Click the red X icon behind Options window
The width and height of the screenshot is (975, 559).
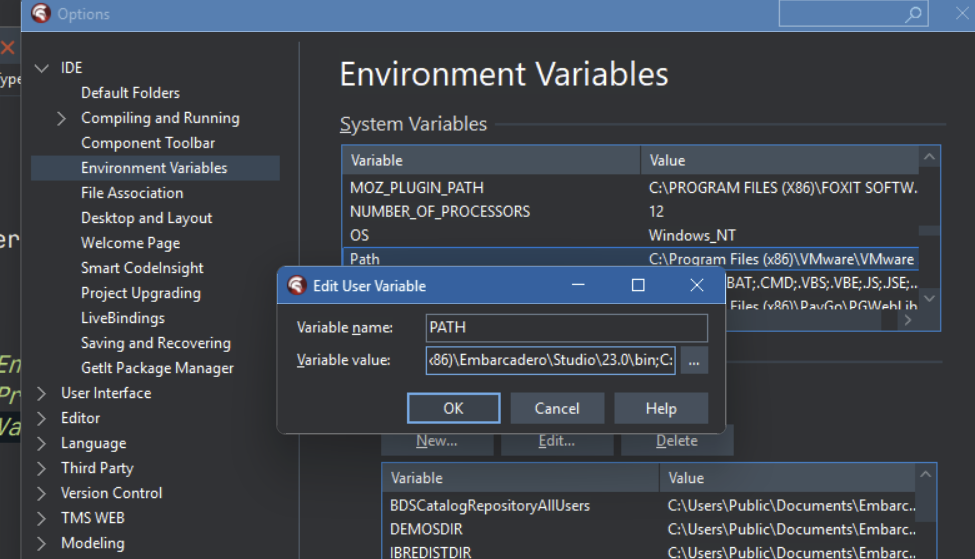point(7,47)
